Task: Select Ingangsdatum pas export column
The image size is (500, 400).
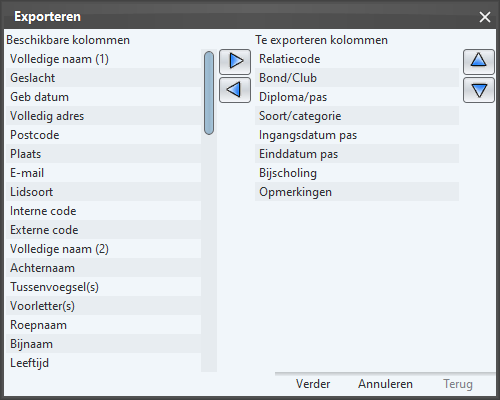Action: (x=357, y=135)
